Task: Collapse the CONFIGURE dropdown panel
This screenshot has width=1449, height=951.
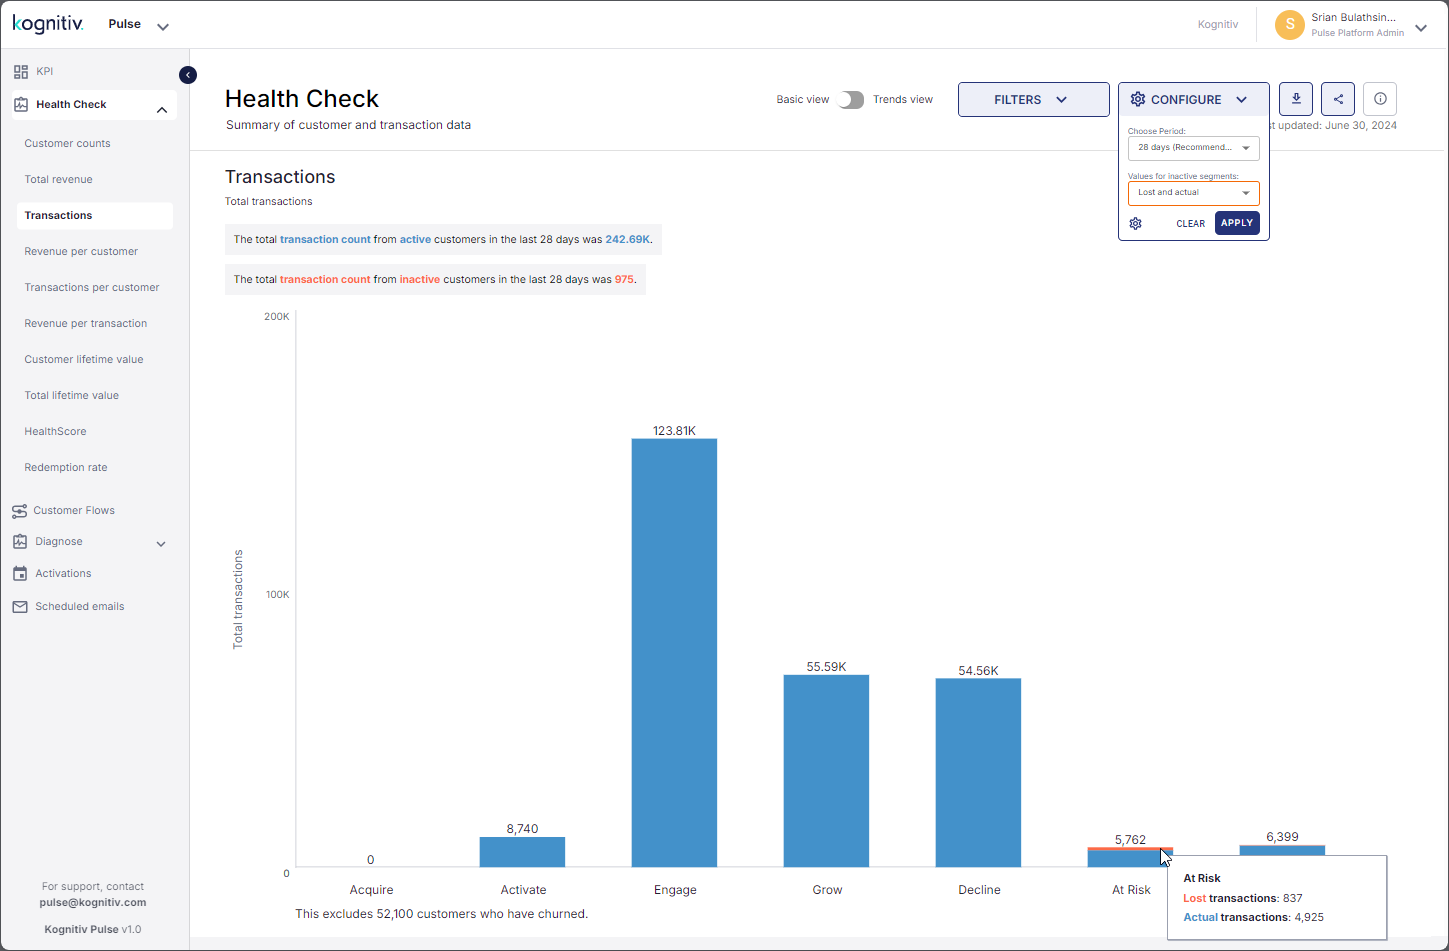Action: (x=1194, y=99)
